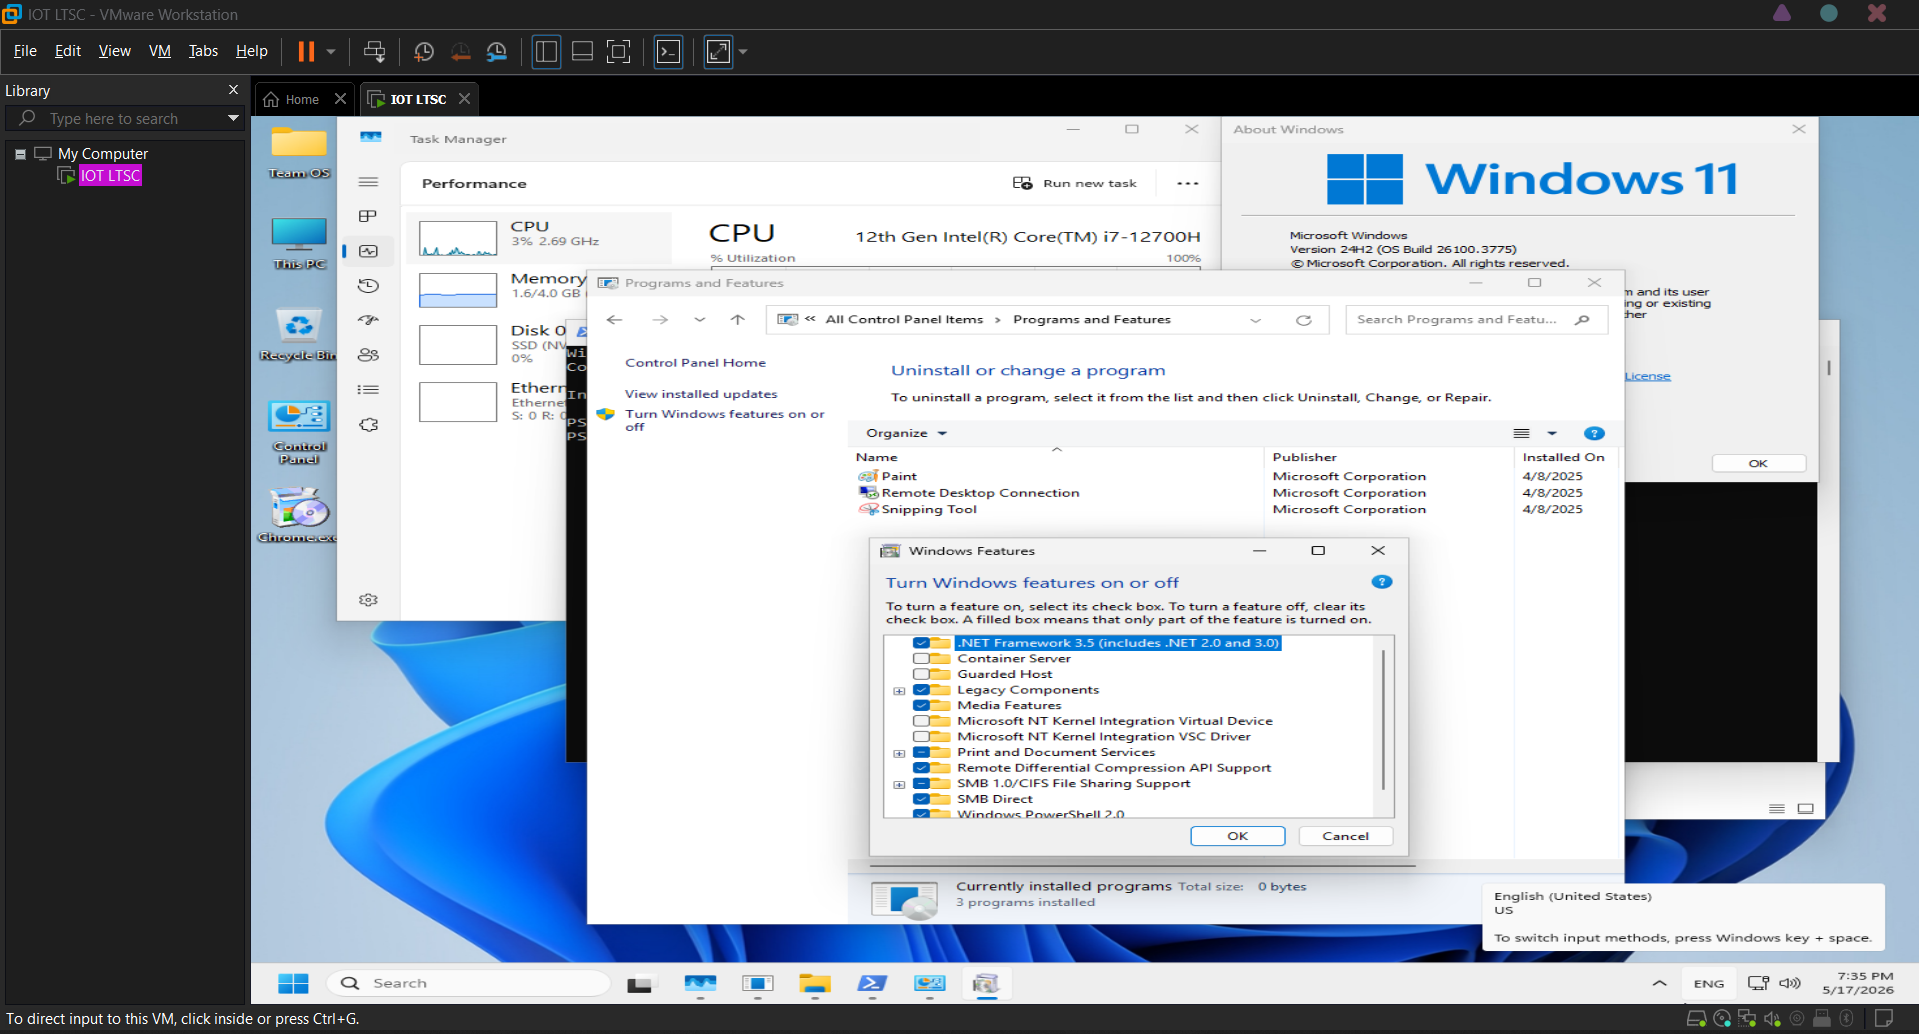
Task: Expand Print and Document Services node
Action: tap(899, 753)
